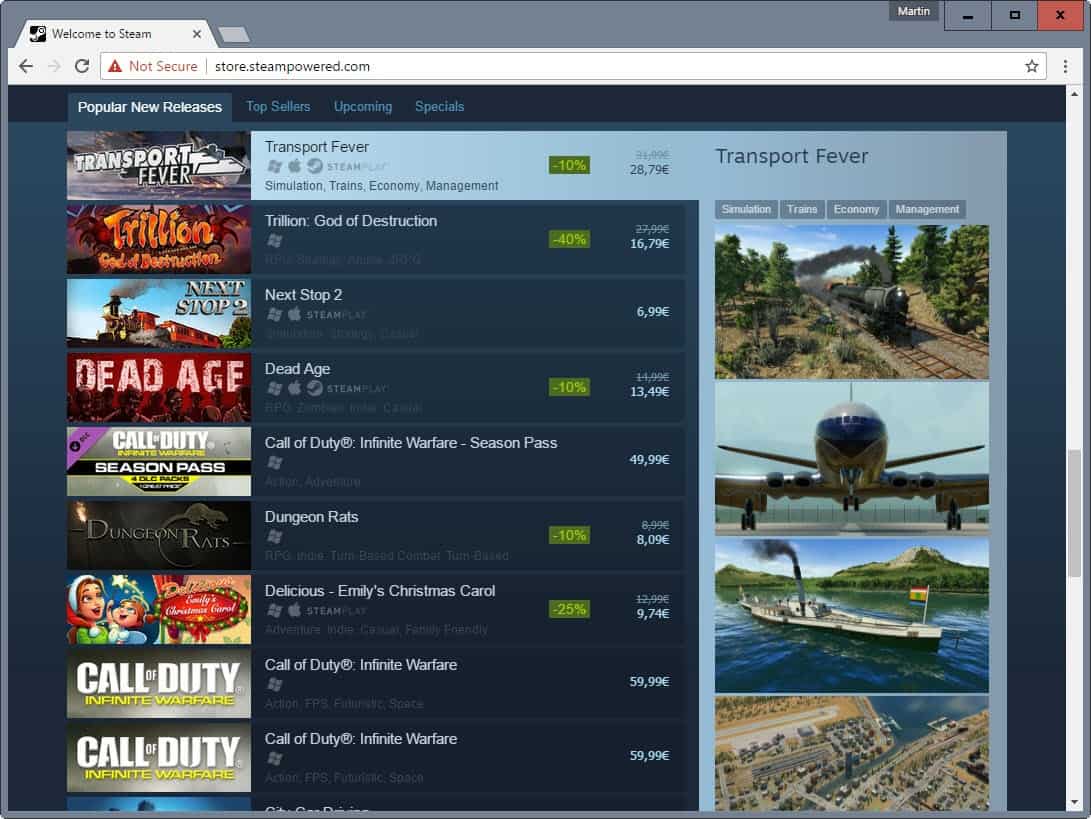This screenshot has width=1091, height=819.
Task: Click the scrollbar down arrow
Action: 1074,802
